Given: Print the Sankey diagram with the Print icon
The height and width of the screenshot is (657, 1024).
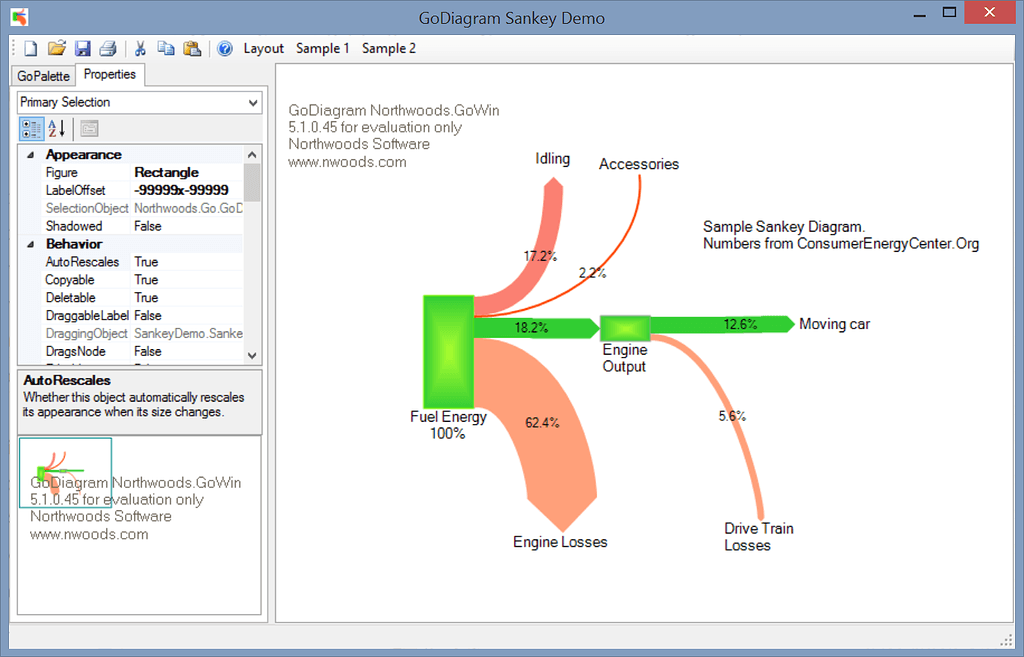Looking at the screenshot, I should tap(108, 48).
